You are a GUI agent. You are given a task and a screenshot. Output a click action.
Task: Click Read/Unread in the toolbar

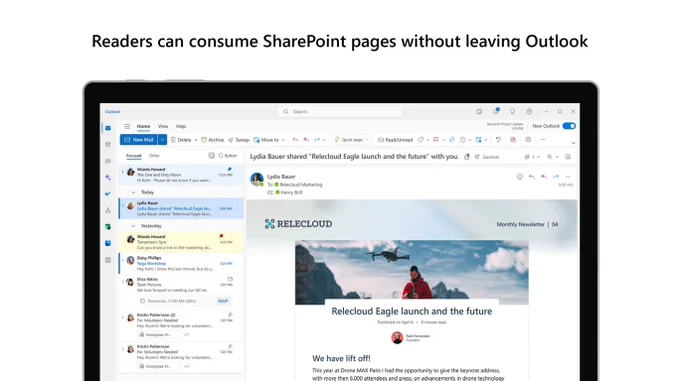pyautogui.click(x=395, y=140)
